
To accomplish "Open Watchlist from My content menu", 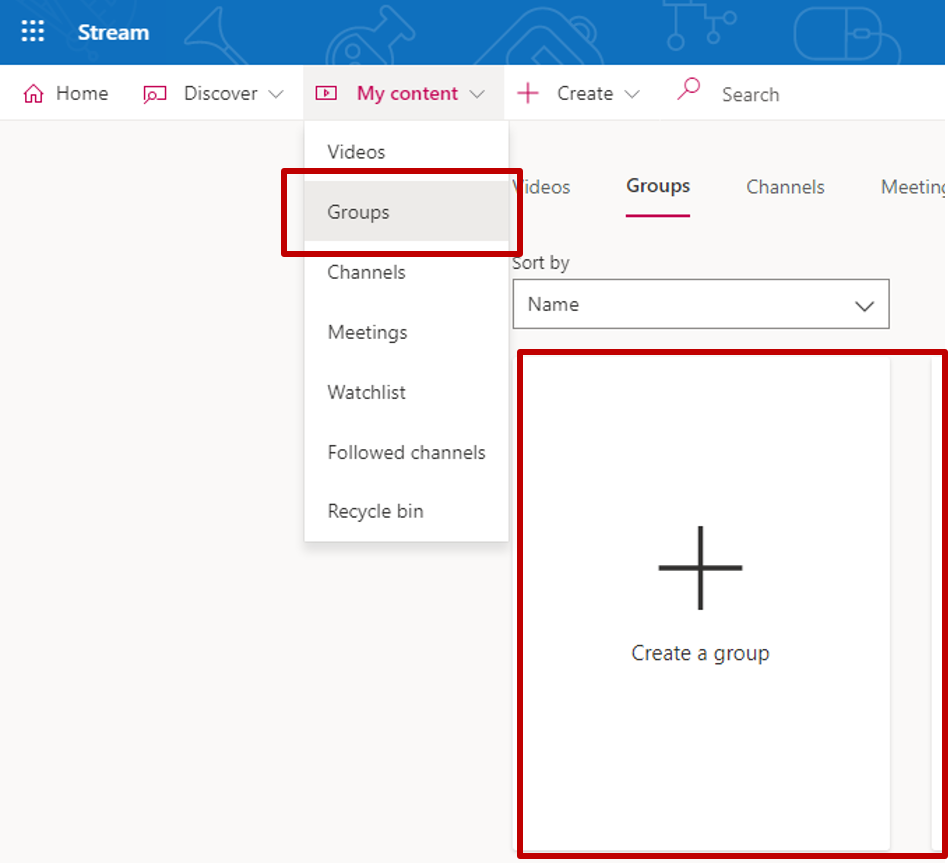I will [366, 392].
